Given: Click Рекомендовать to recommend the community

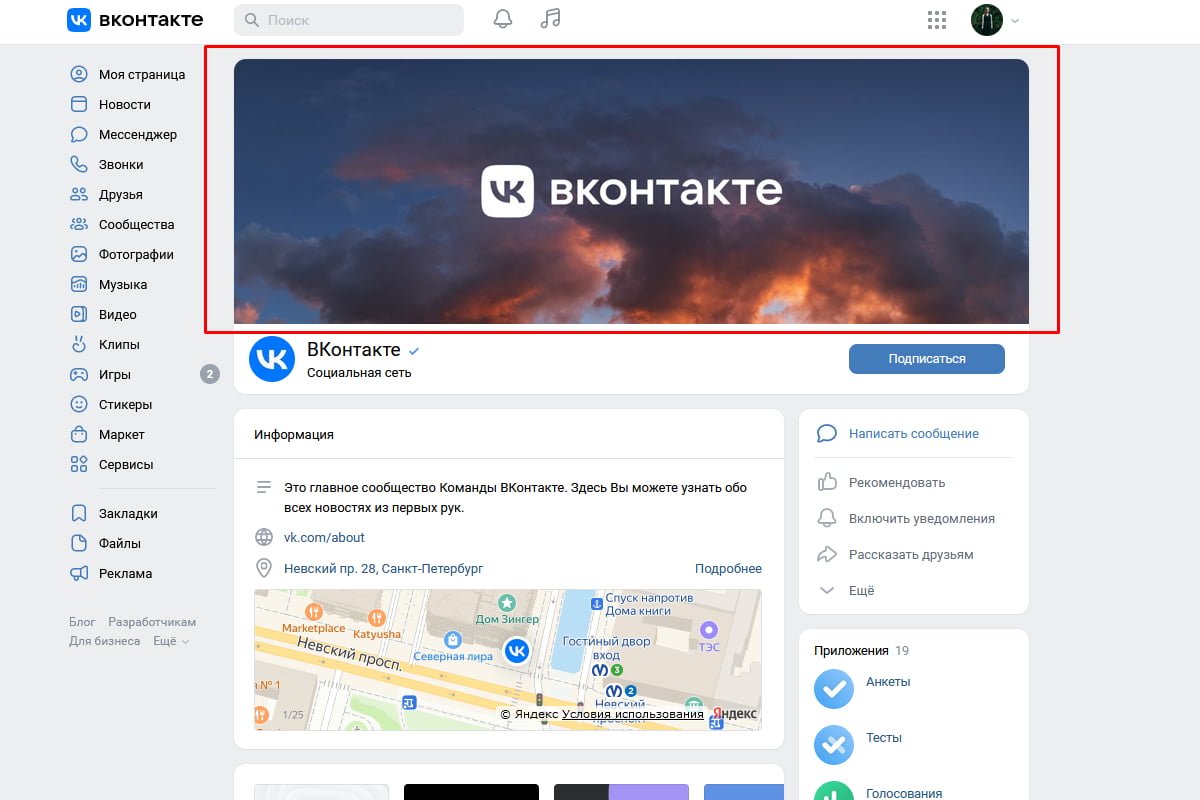Looking at the screenshot, I should coord(898,482).
